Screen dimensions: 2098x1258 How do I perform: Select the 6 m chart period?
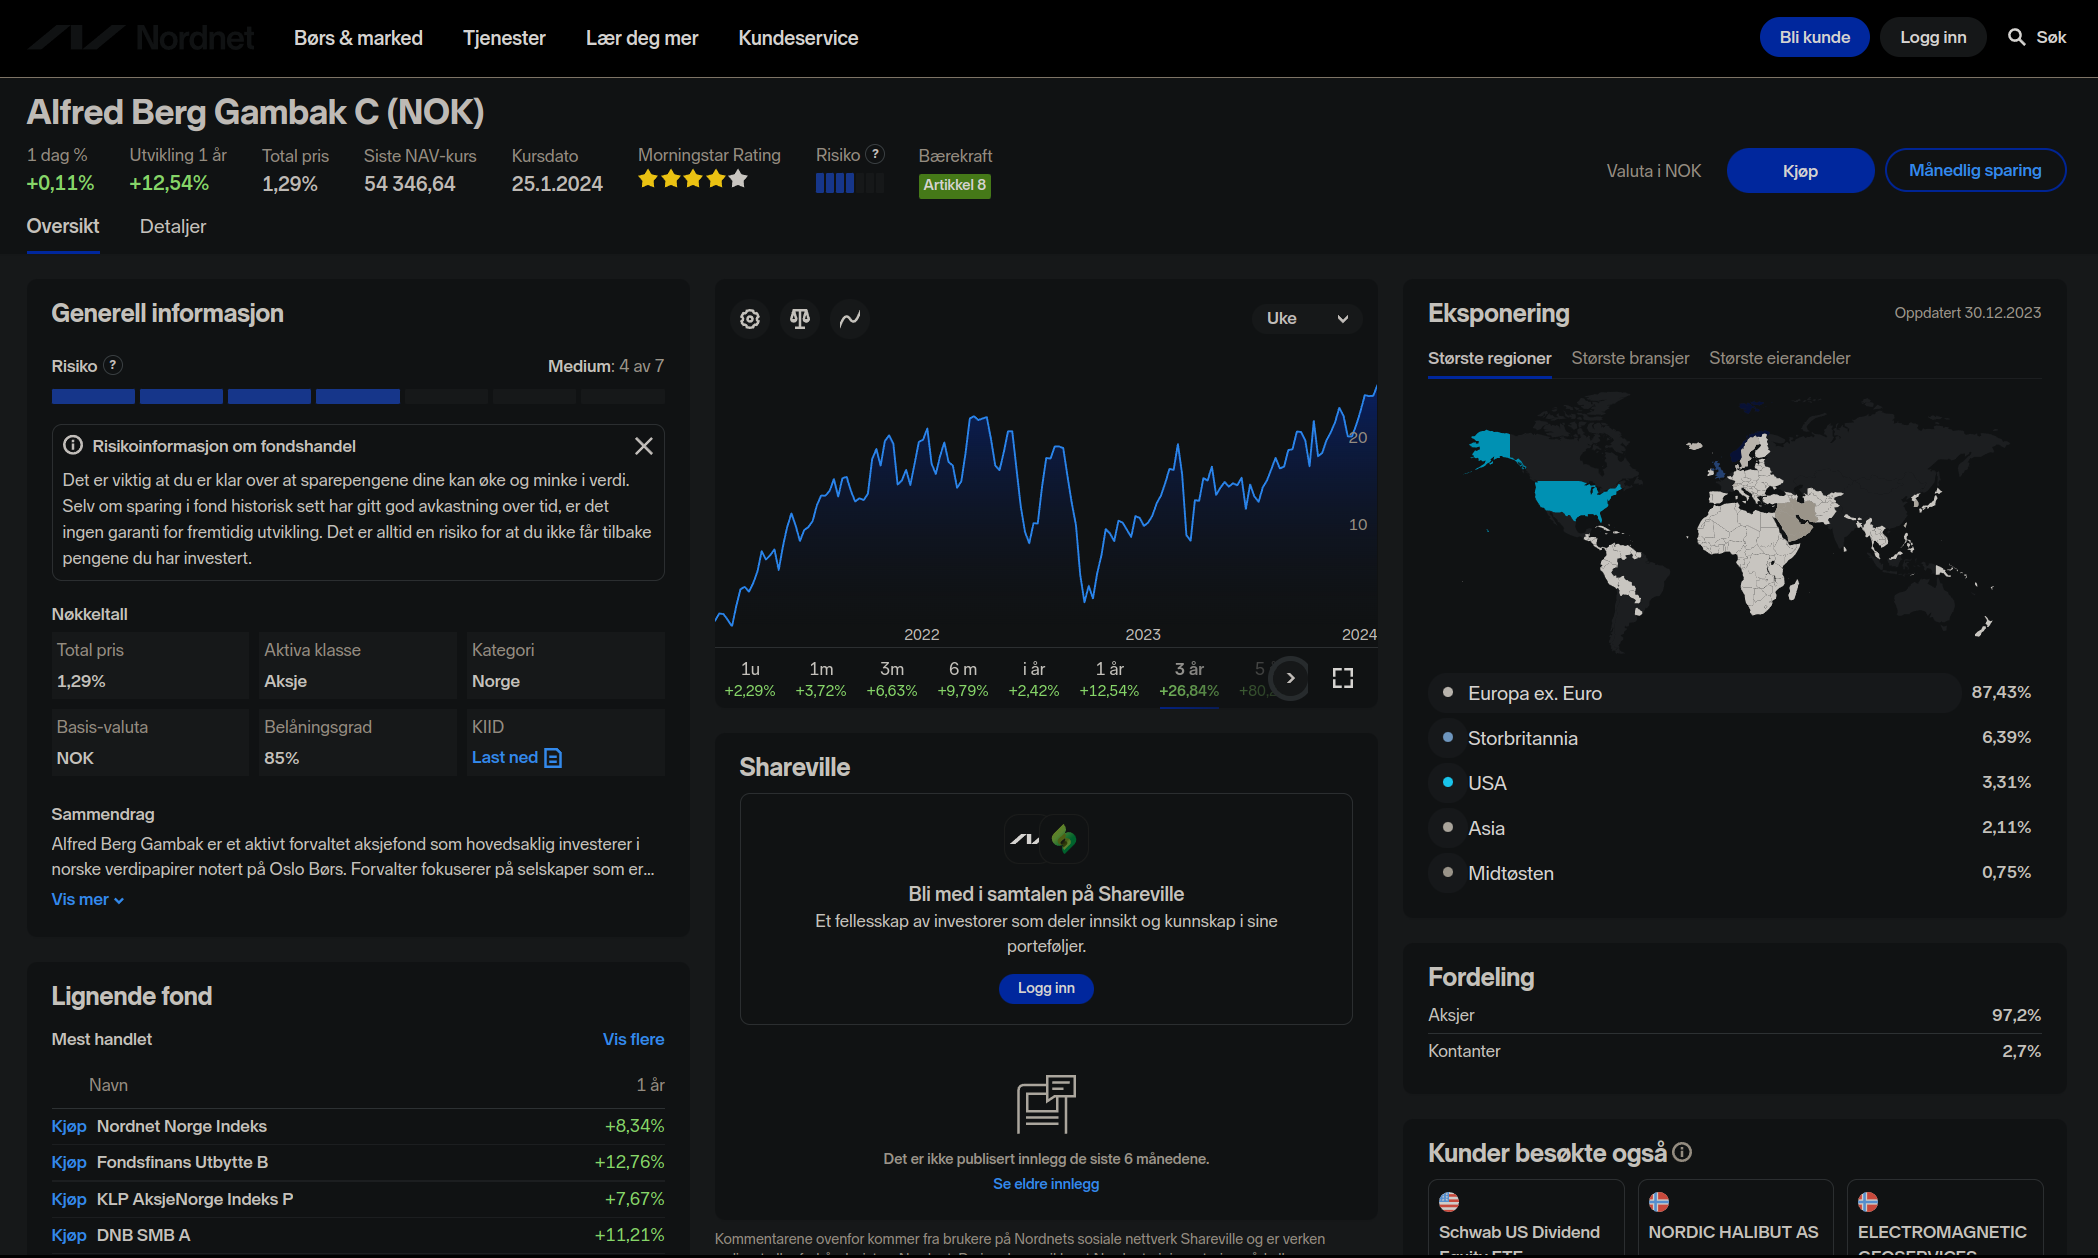point(963,679)
